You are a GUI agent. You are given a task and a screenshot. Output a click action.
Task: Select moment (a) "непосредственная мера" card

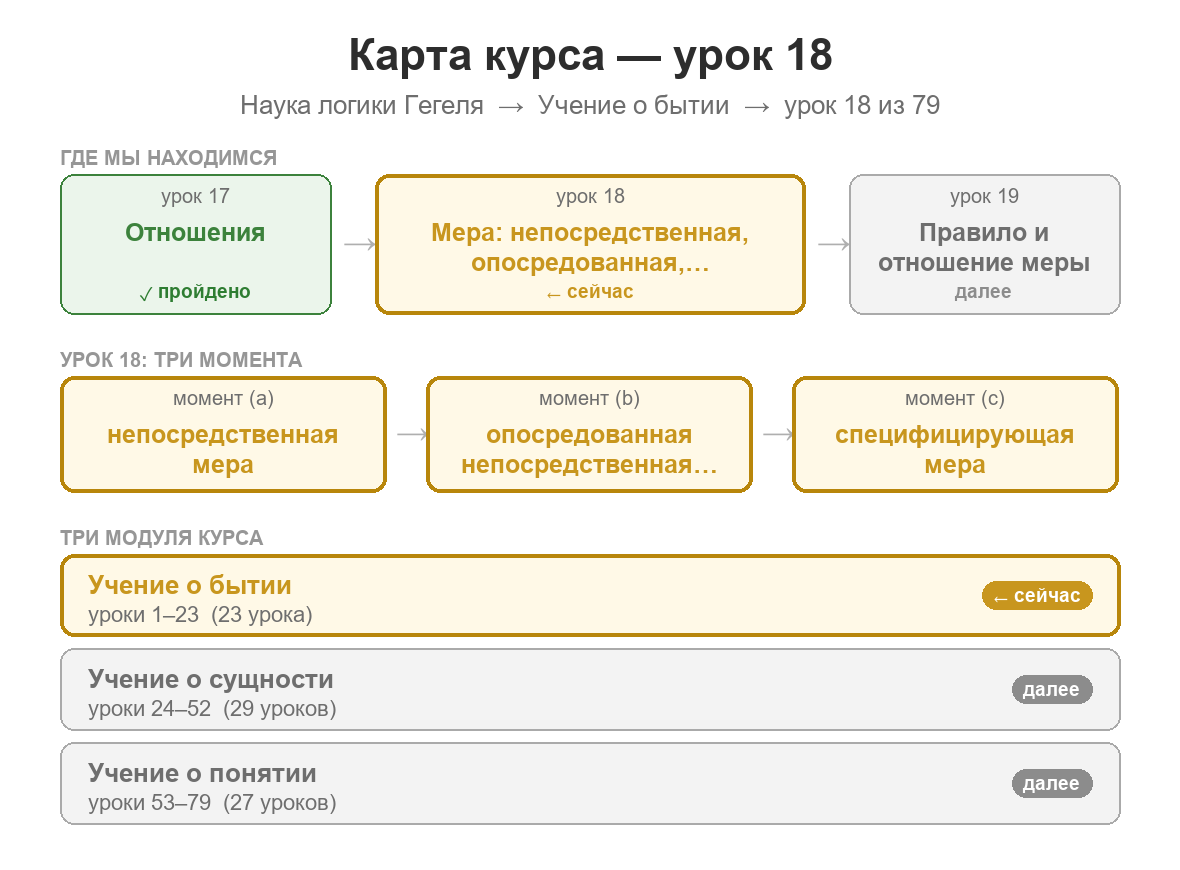(224, 435)
